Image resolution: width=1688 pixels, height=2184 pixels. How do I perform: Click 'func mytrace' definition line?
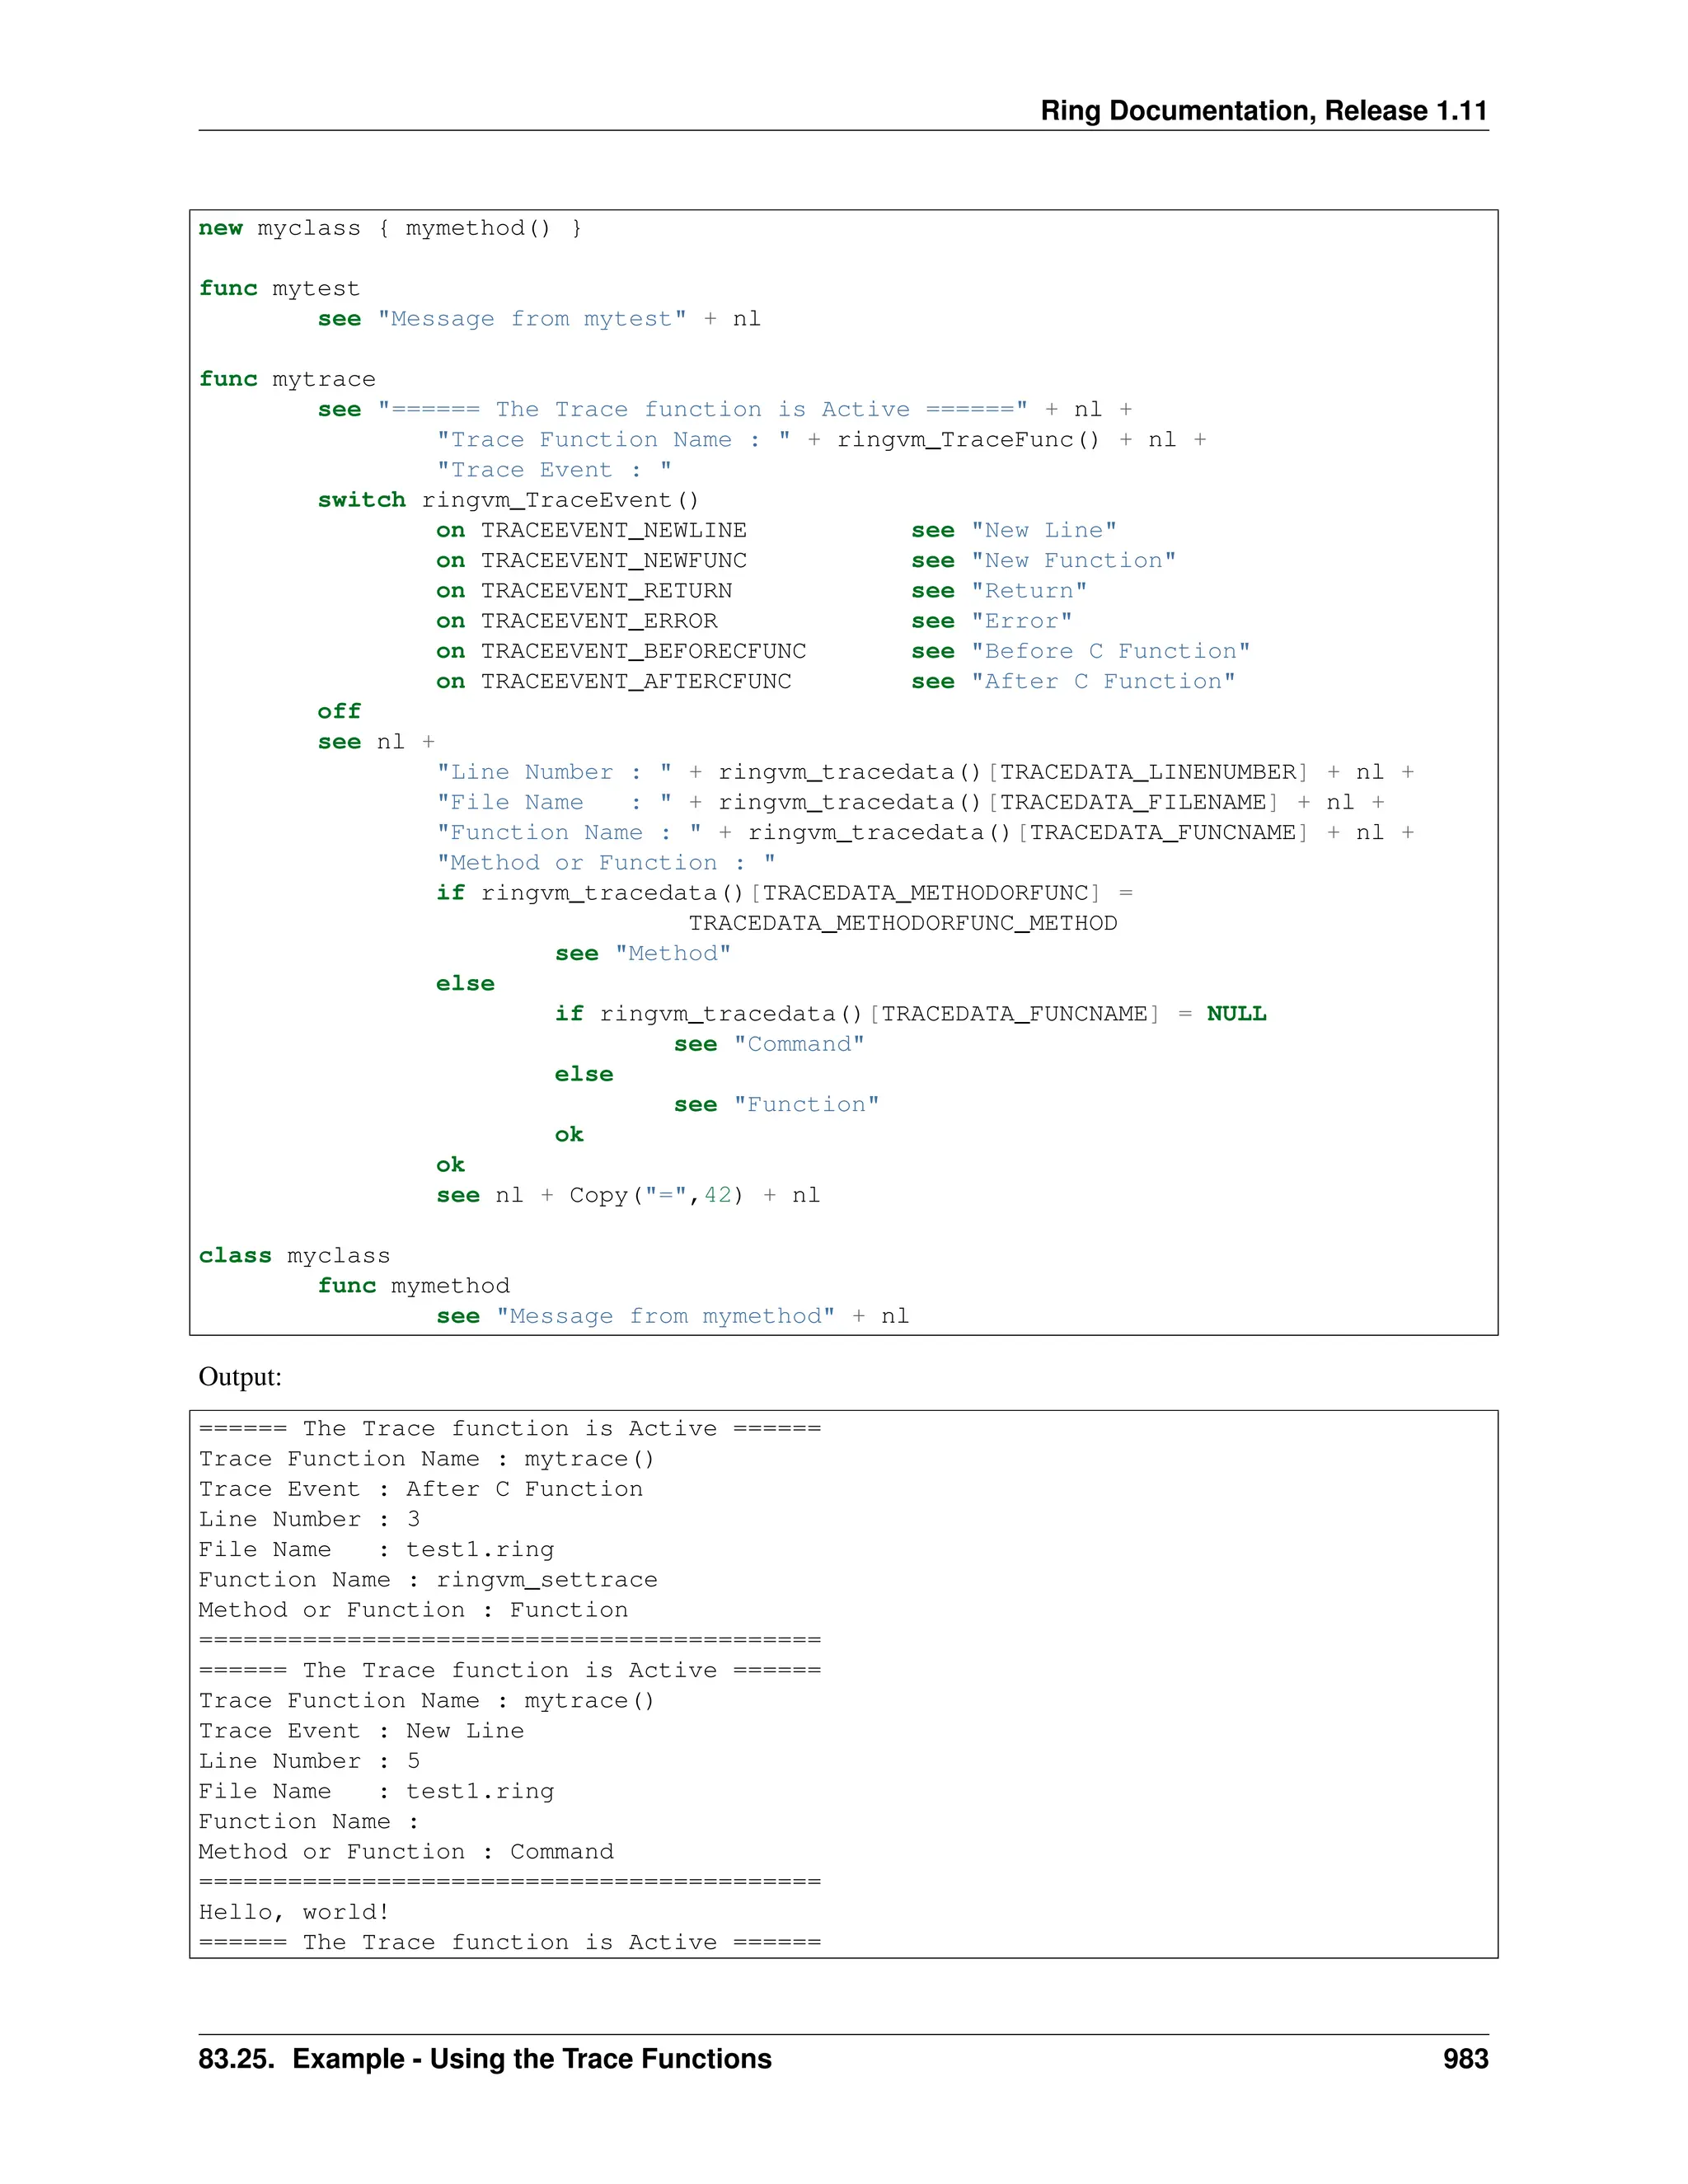click(286, 379)
